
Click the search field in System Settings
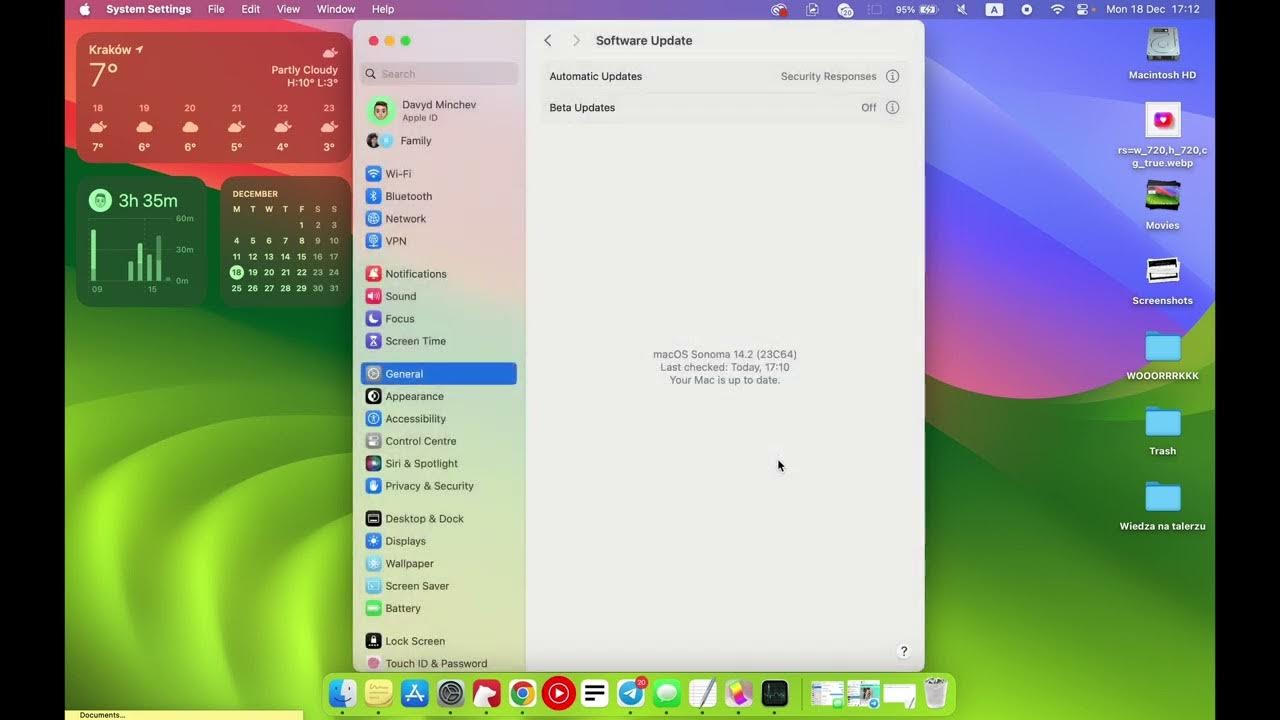tap(440, 73)
